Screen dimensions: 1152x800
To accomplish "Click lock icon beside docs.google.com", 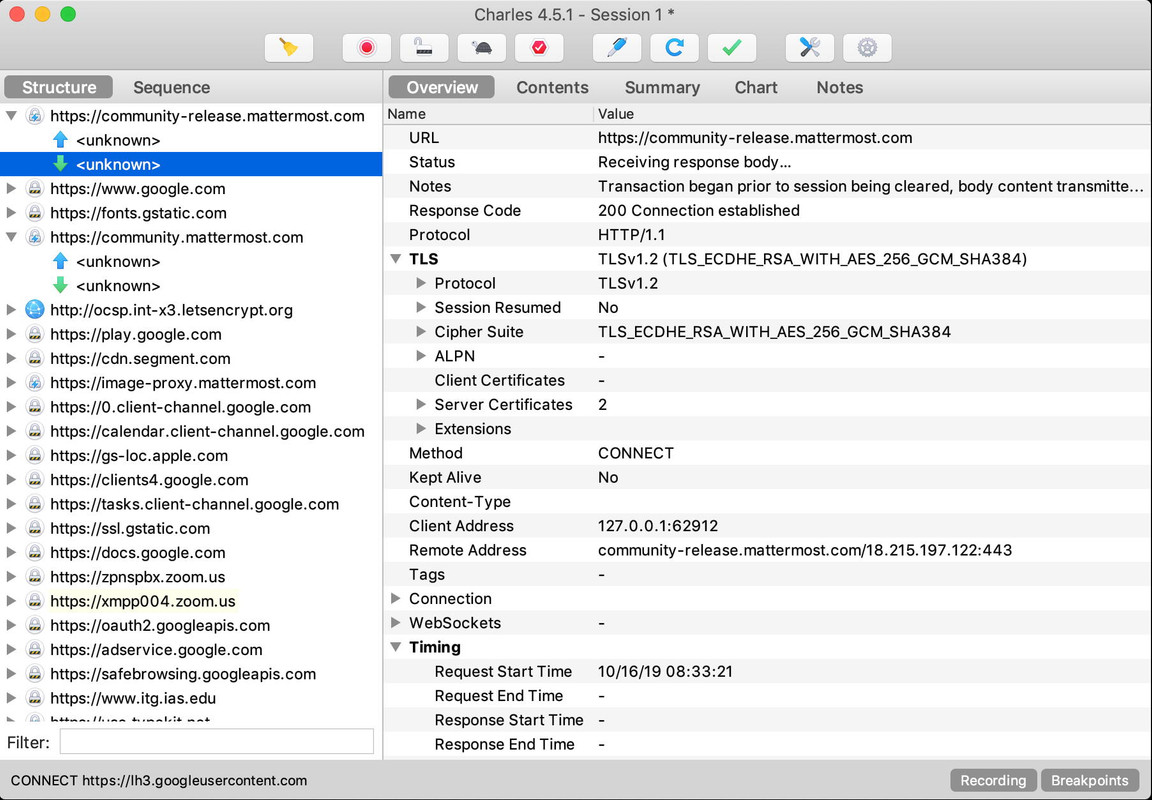I will point(35,552).
